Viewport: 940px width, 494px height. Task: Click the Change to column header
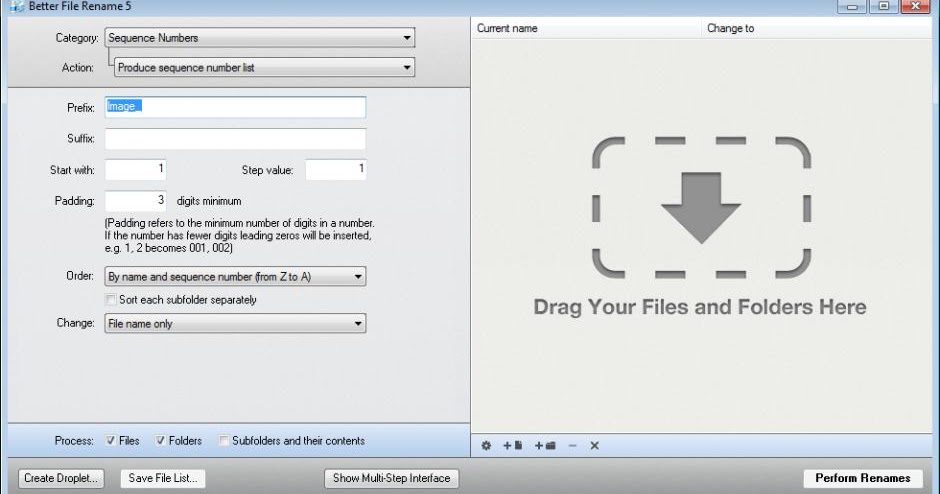817,28
